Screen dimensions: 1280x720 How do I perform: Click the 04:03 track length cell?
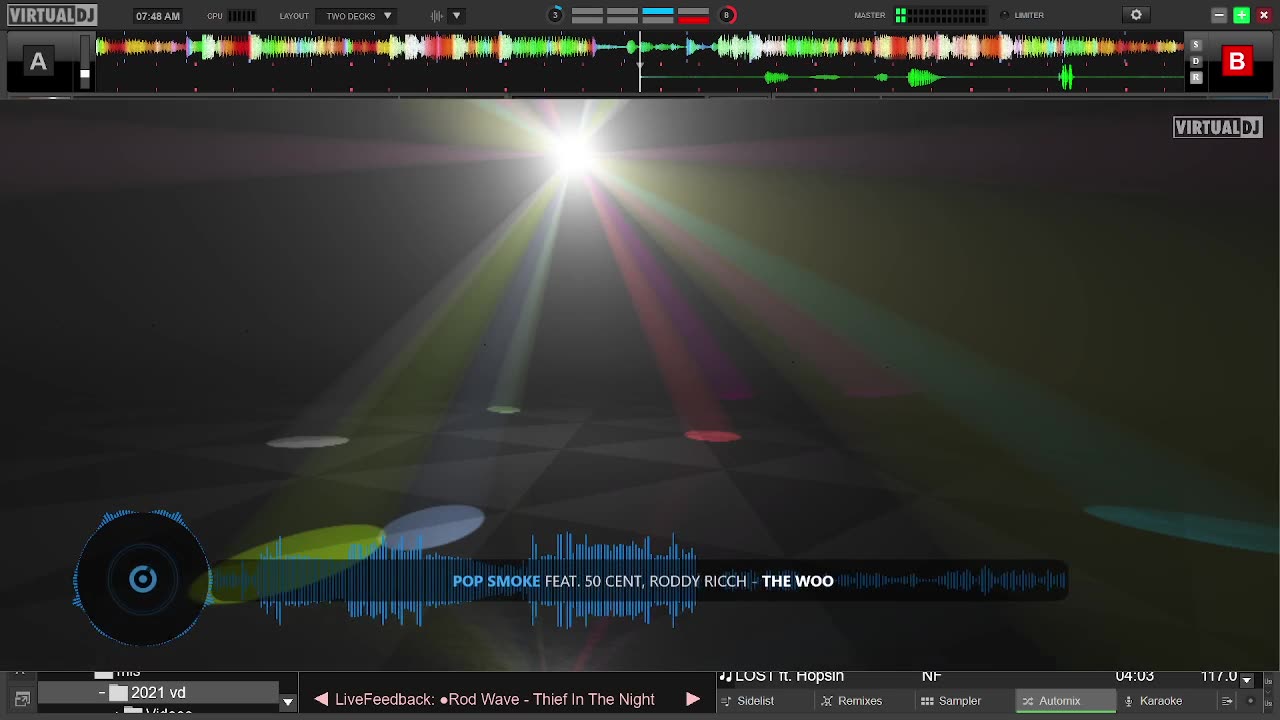pos(1135,677)
